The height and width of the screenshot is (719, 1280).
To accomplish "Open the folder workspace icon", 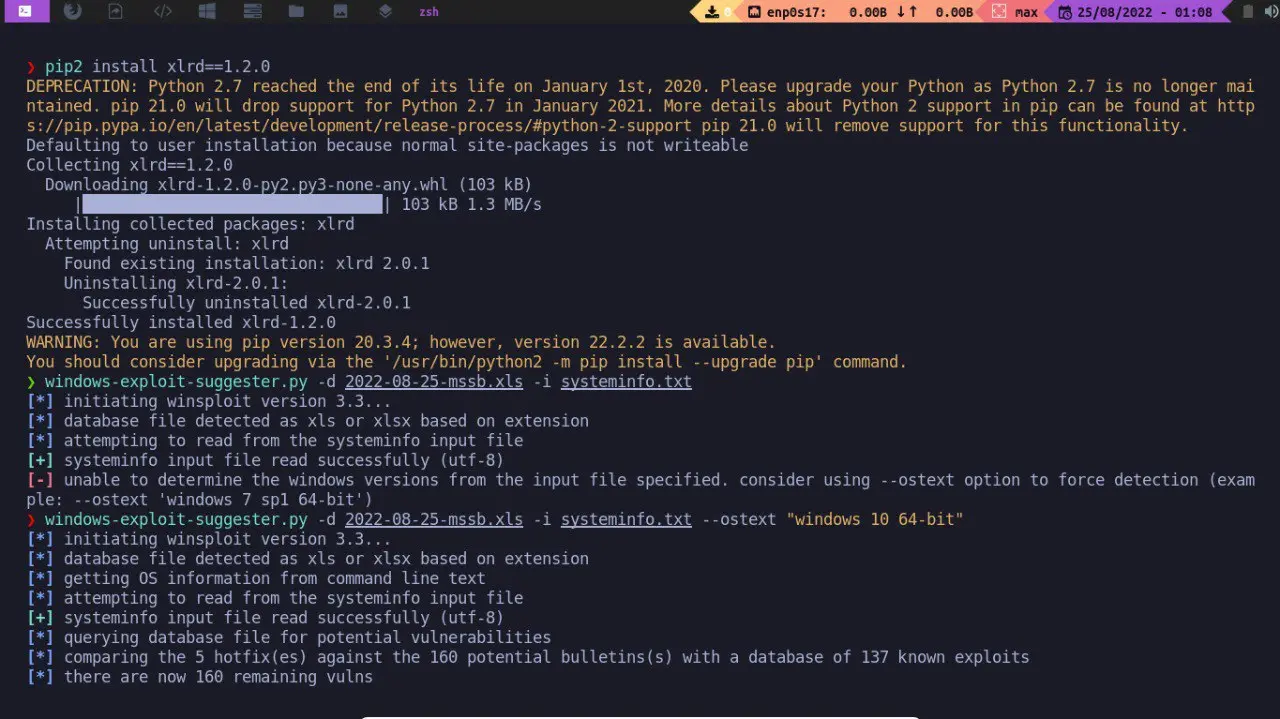I will [296, 12].
